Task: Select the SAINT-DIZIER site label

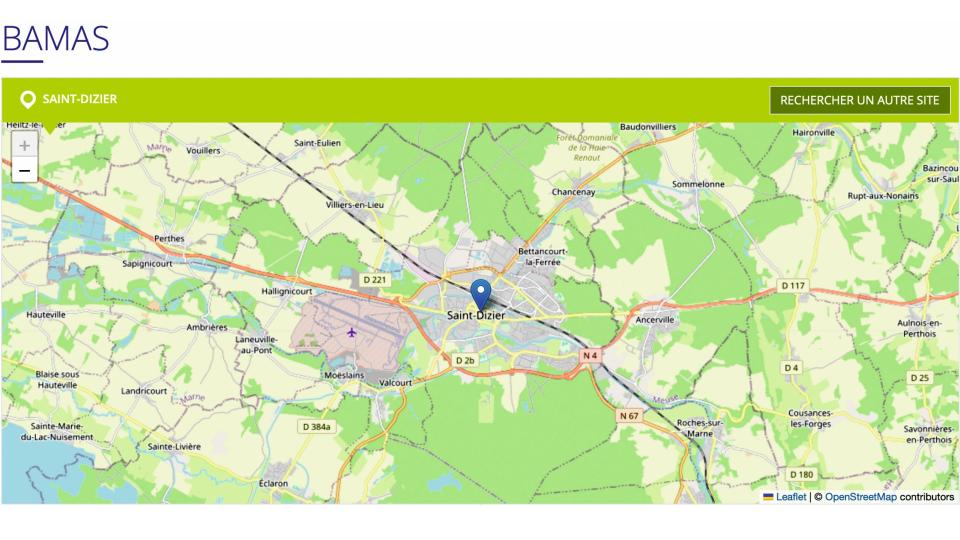Action: click(x=80, y=99)
